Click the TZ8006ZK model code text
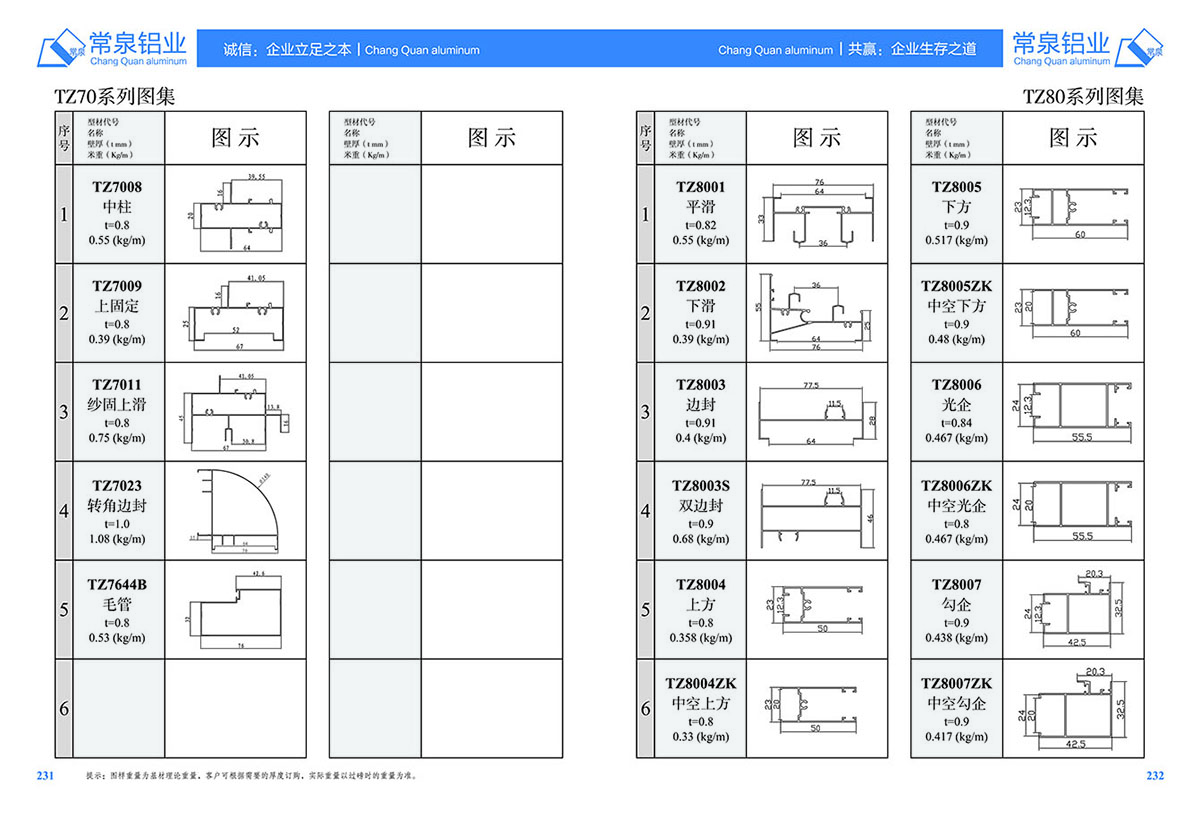This screenshot has width=1200, height=816. [957, 486]
